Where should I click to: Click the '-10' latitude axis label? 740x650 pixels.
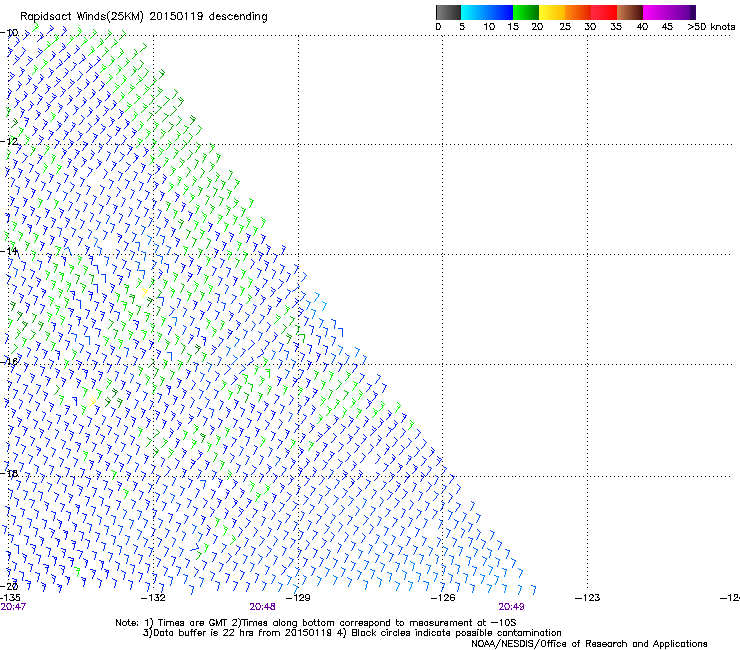(x=9, y=33)
